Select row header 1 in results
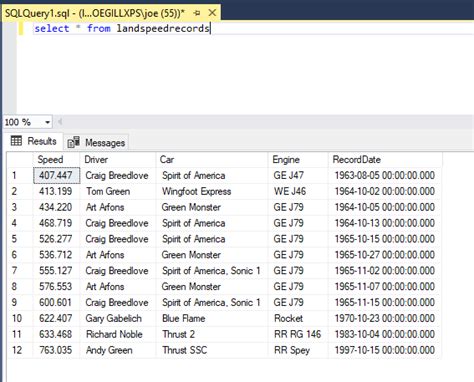 click(20, 175)
